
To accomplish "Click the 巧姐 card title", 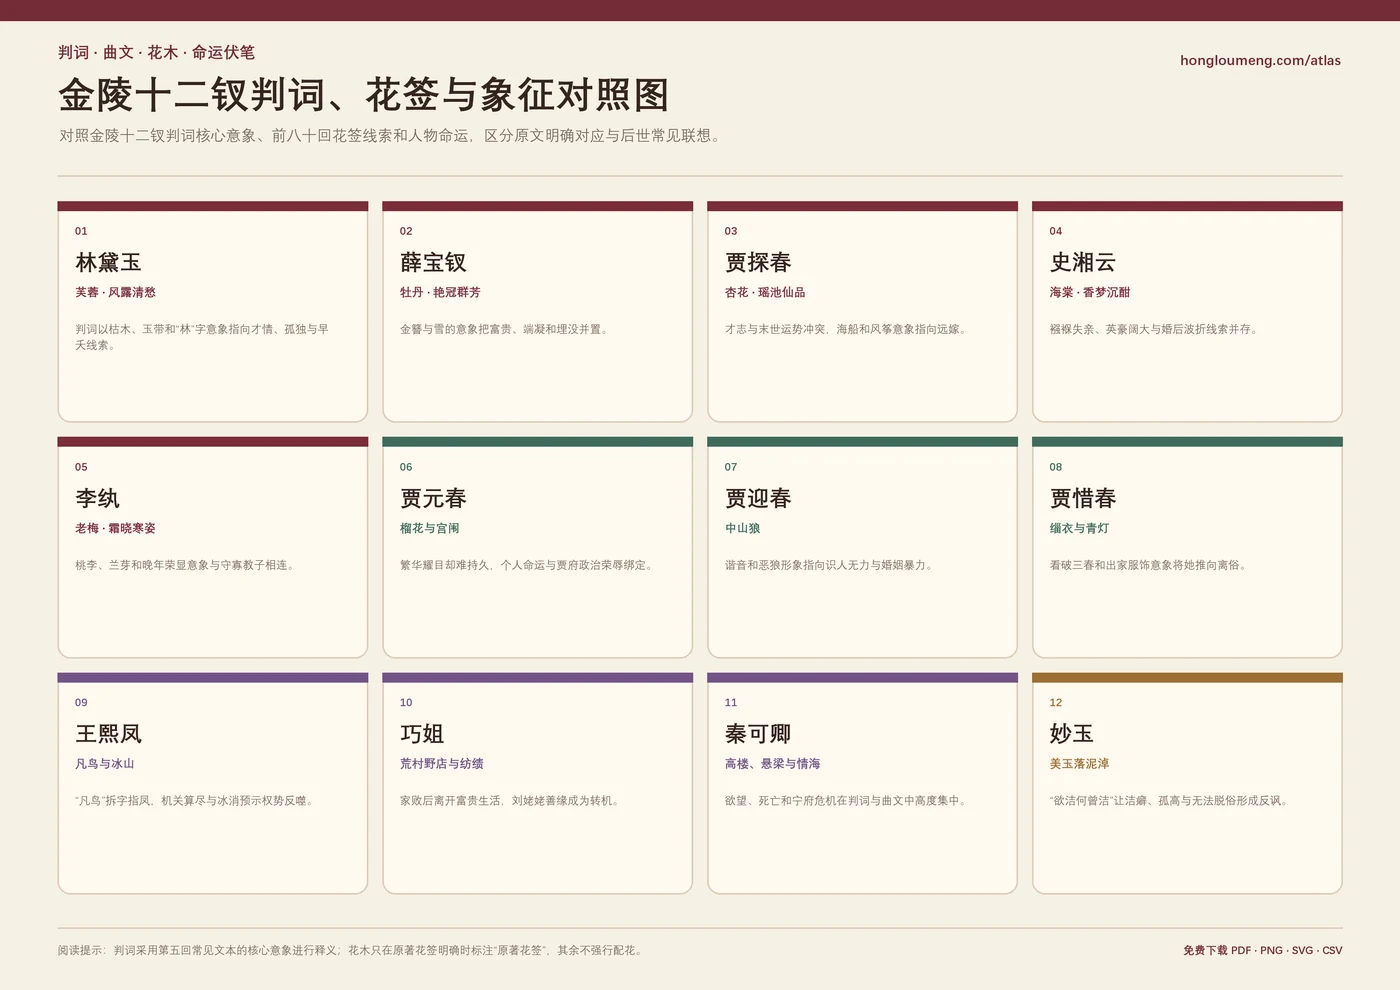I will [422, 734].
